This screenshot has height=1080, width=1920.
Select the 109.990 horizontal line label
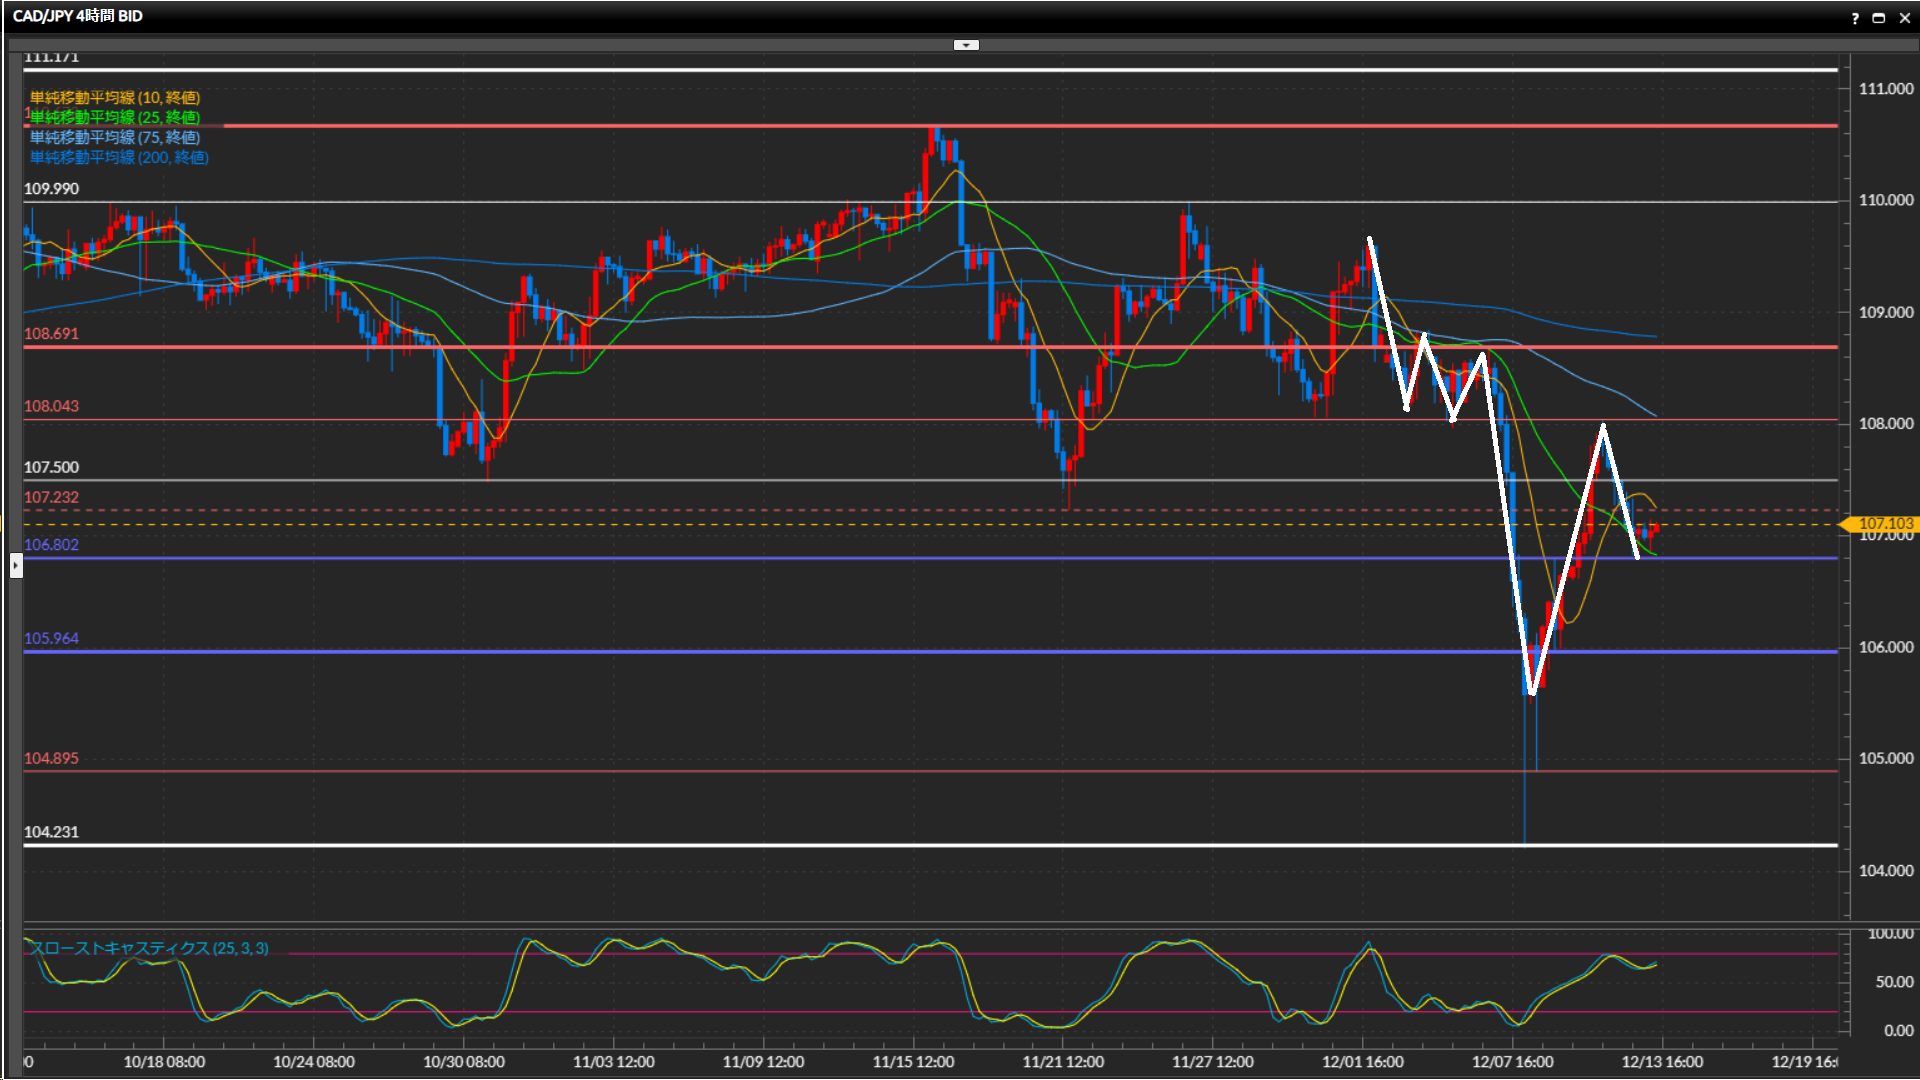51,189
